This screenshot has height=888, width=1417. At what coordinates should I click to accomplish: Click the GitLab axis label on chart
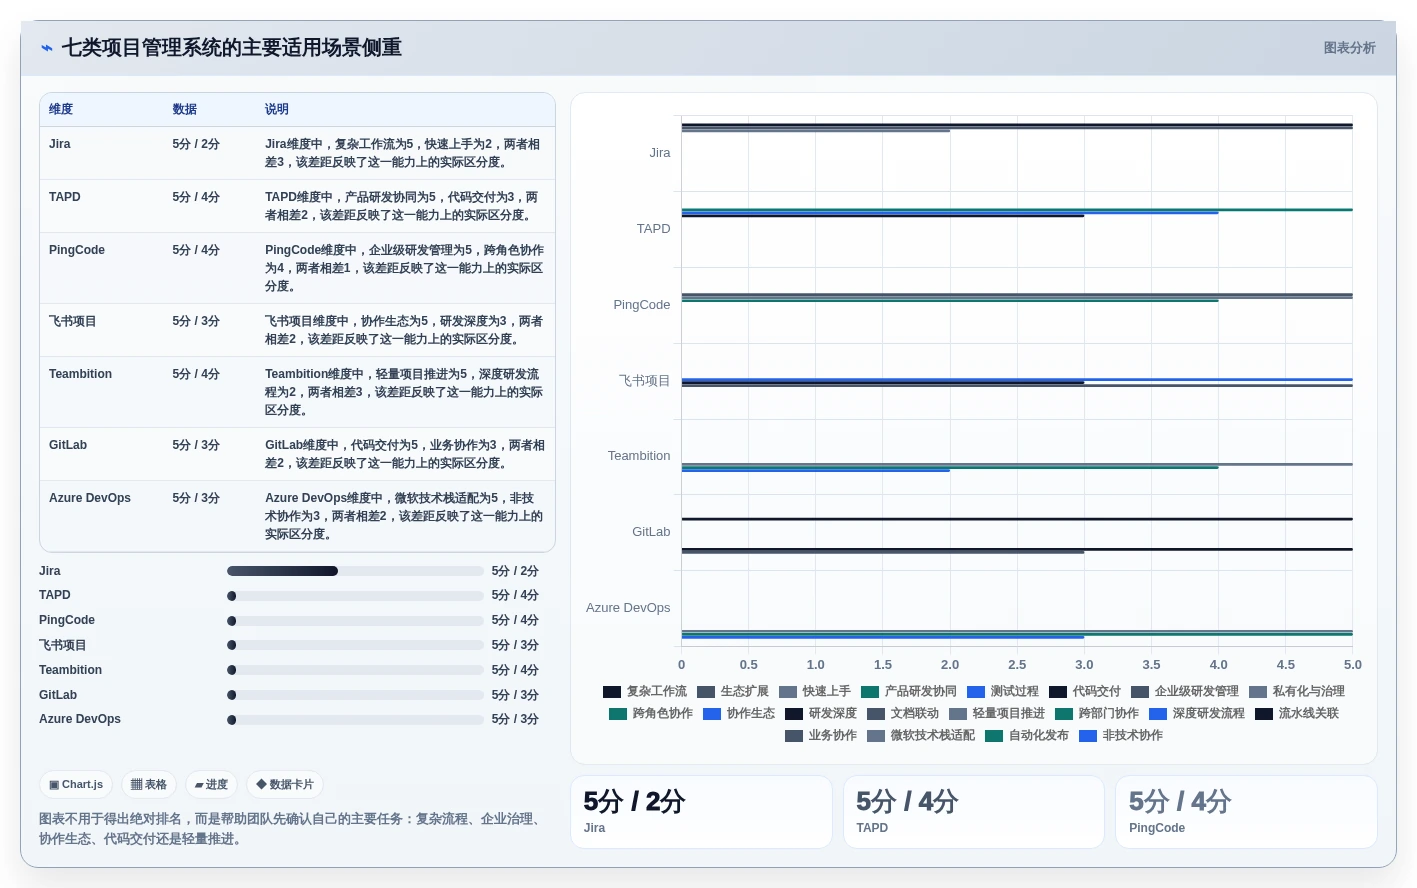point(651,532)
